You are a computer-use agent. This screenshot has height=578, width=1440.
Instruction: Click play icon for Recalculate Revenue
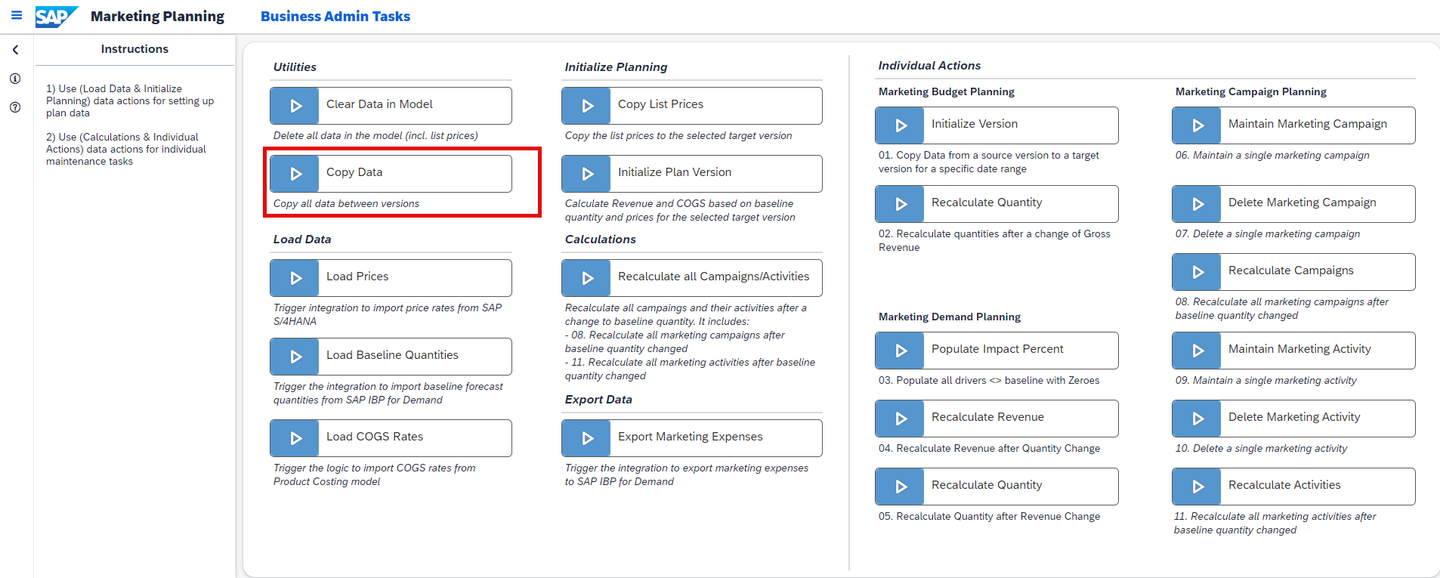coord(900,418)
